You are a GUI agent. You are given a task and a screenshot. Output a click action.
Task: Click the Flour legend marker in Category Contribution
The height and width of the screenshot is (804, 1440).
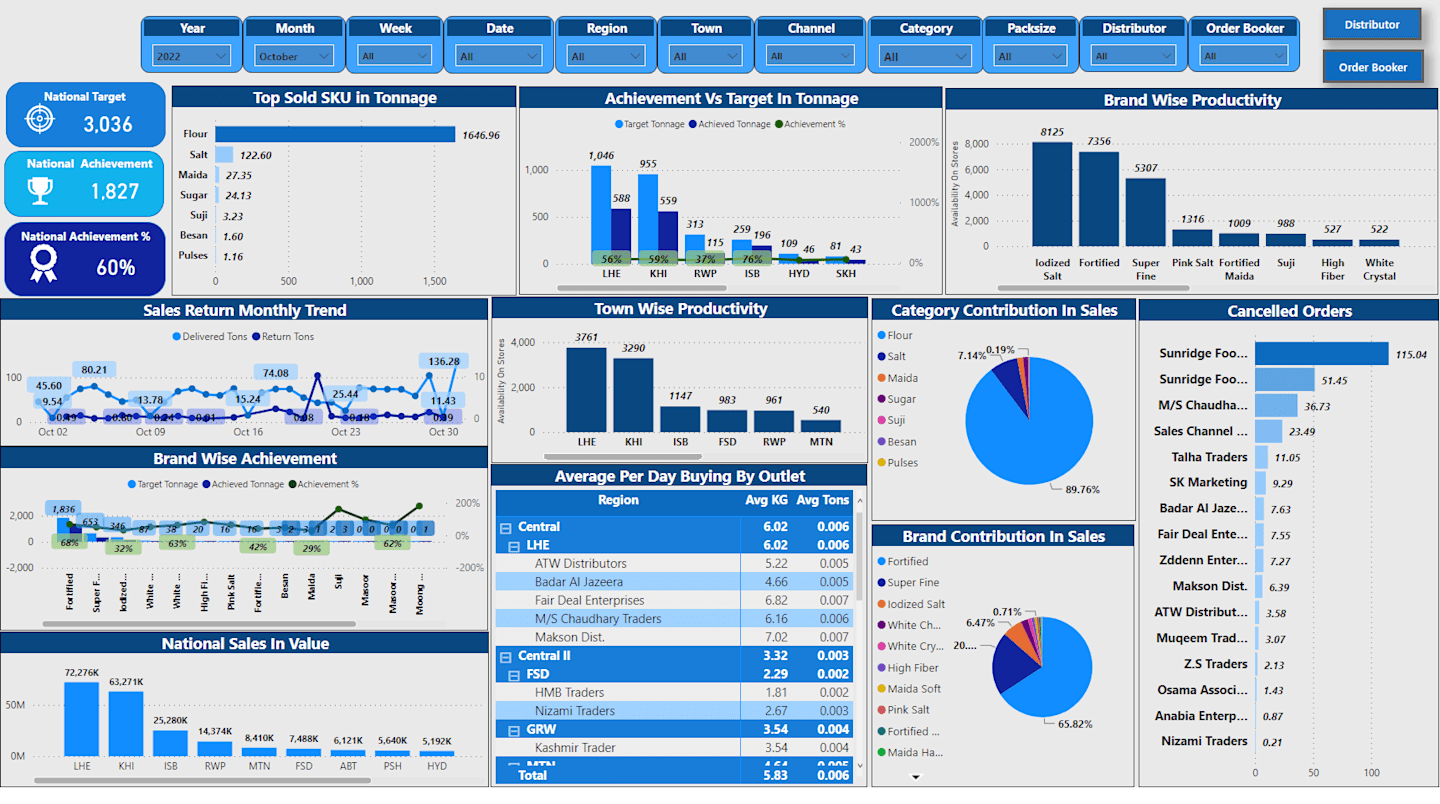pos(881,336)
